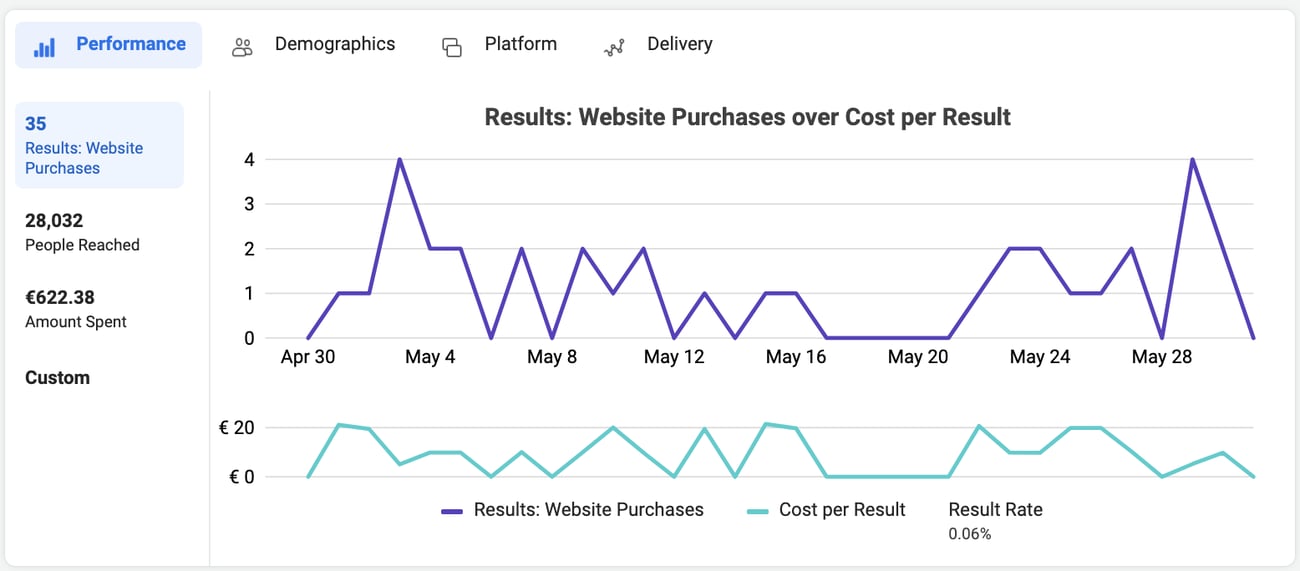Click the Demographics people icon
This screenshot has height=571, width=1300.
point(242,46)
